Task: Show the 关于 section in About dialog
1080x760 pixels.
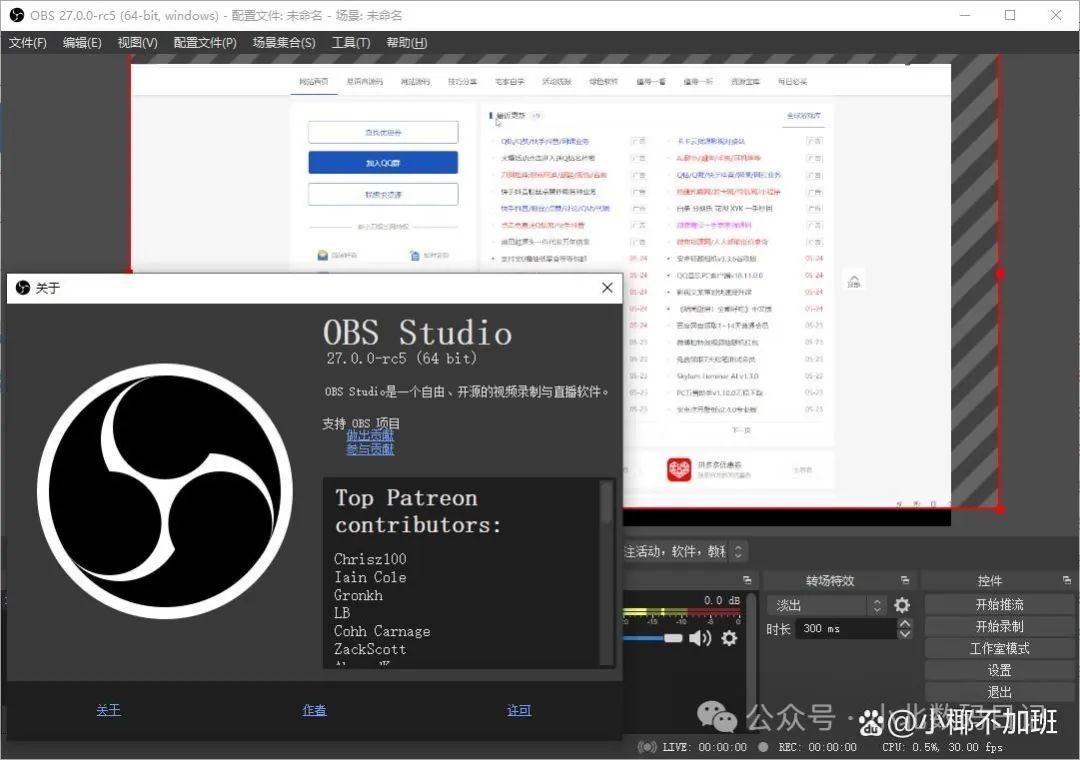Action: point(108,710)
